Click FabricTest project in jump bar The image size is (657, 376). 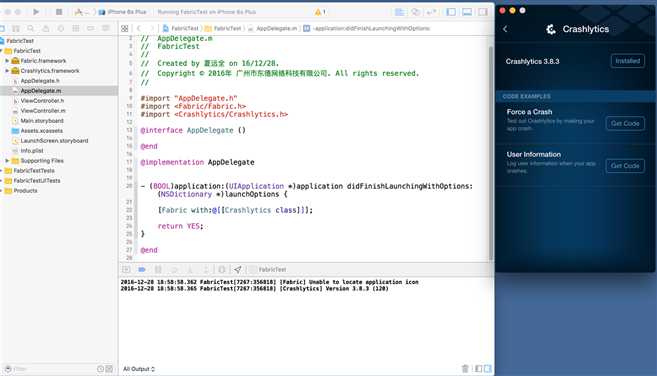coord(181,29)
